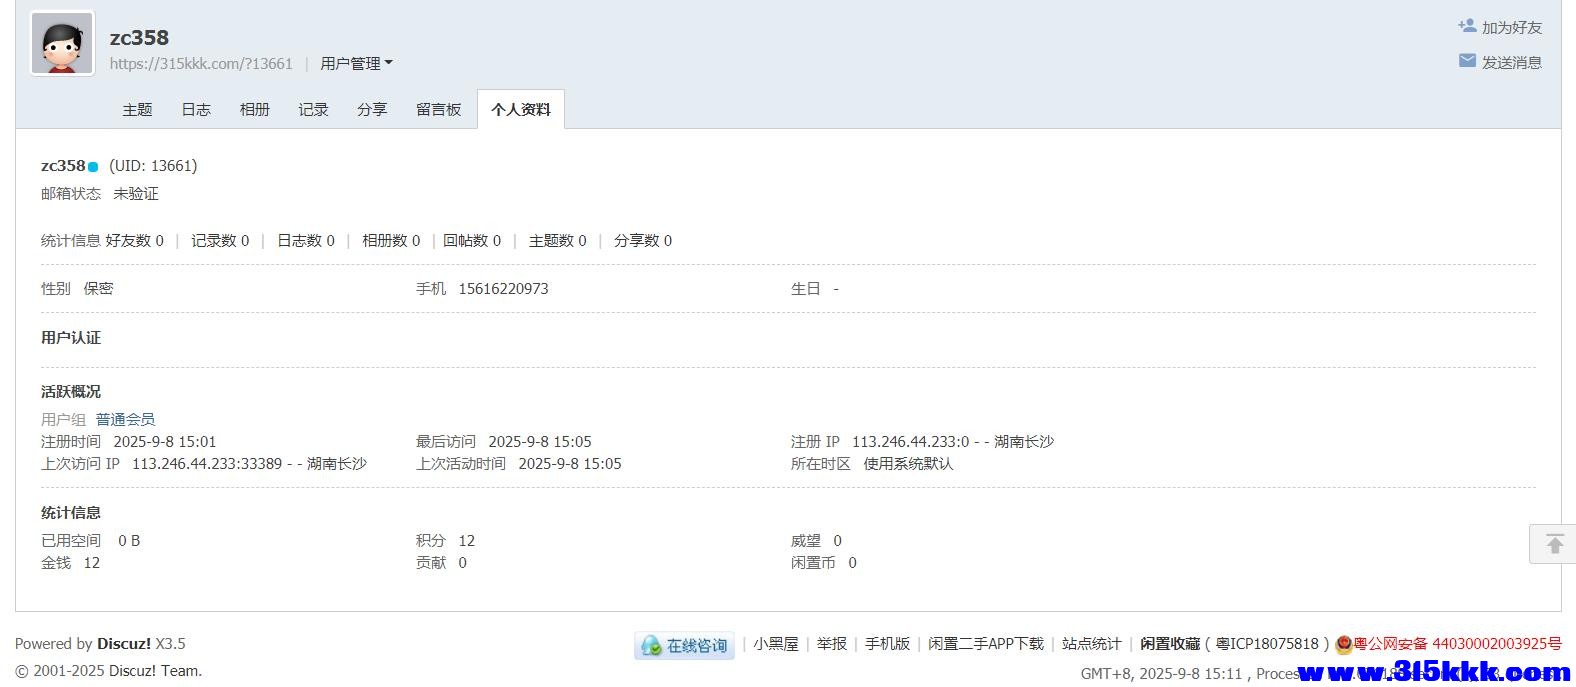The width and height of the screenshot is (1576, 687).
Task: Click the blue online status dot
Action: (x=93, y=167)
